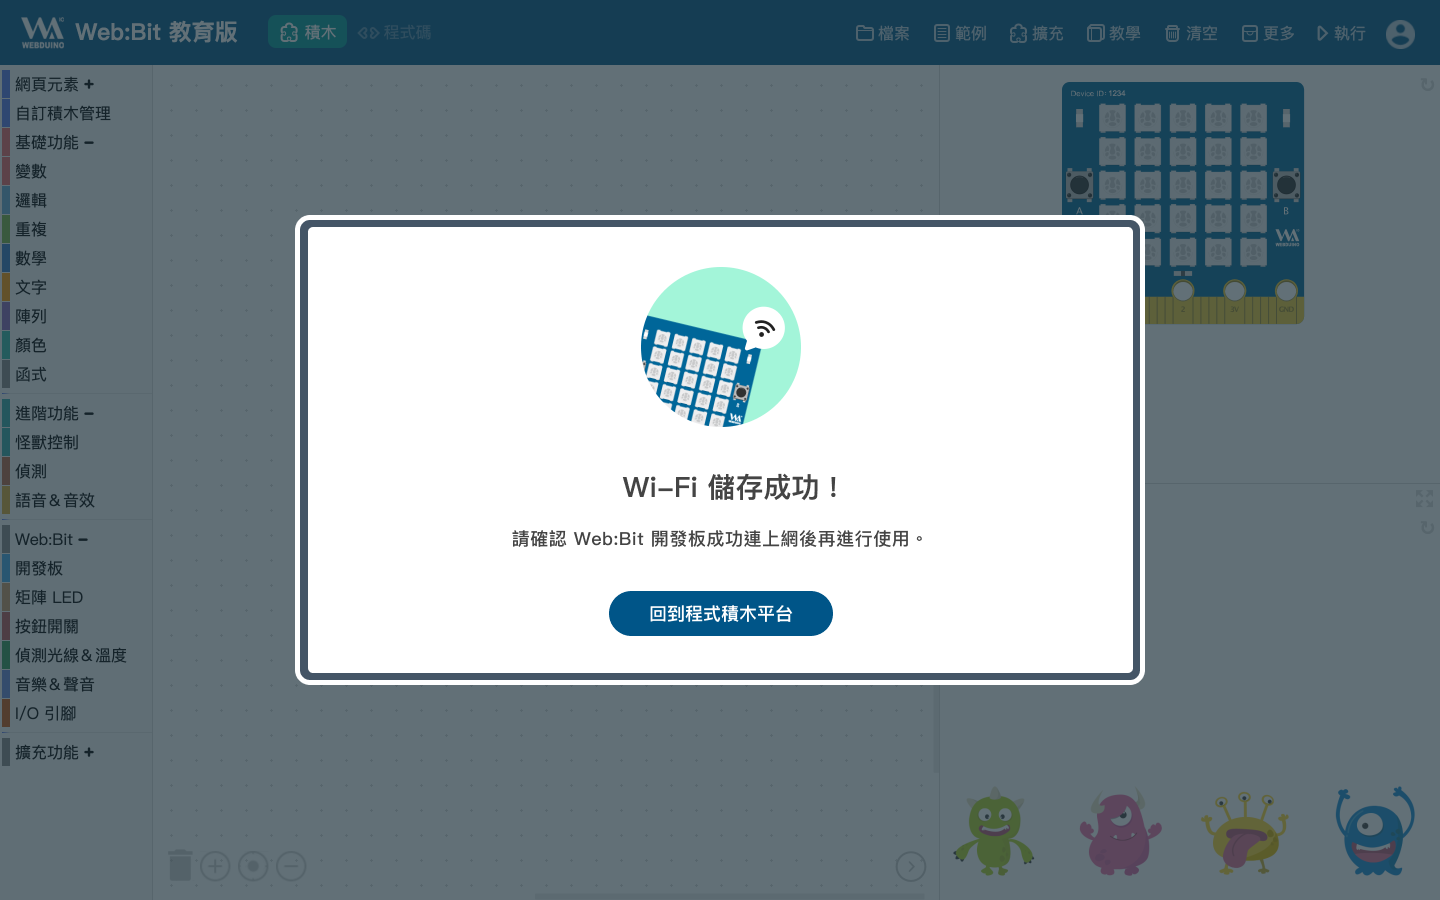Open the 矩陣 LED block category

(x=49, y=597)
